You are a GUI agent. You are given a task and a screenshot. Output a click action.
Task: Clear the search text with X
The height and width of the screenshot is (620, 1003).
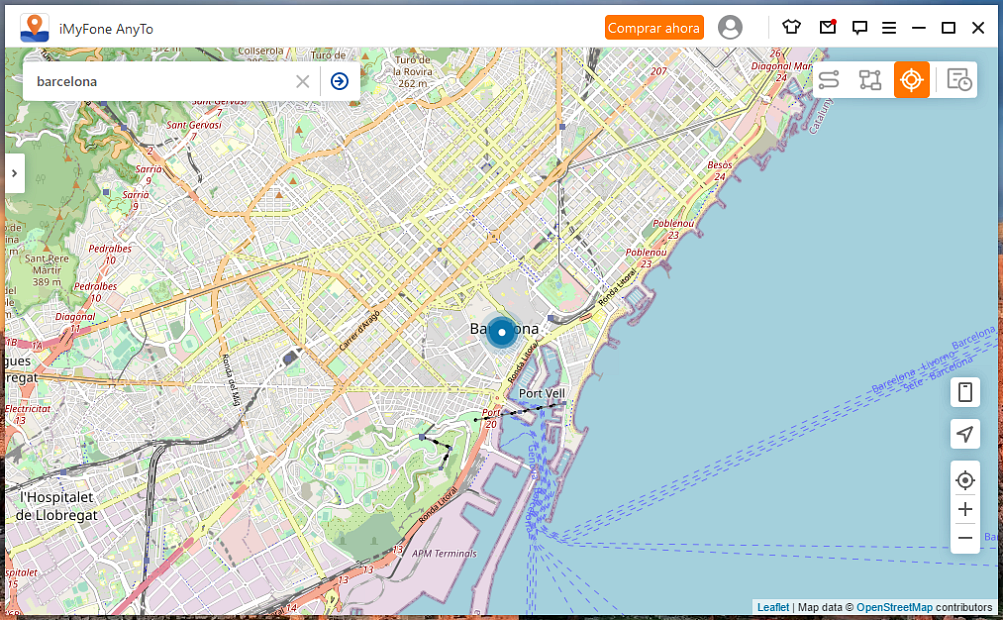pyautogui.click(x=303, y=81)
